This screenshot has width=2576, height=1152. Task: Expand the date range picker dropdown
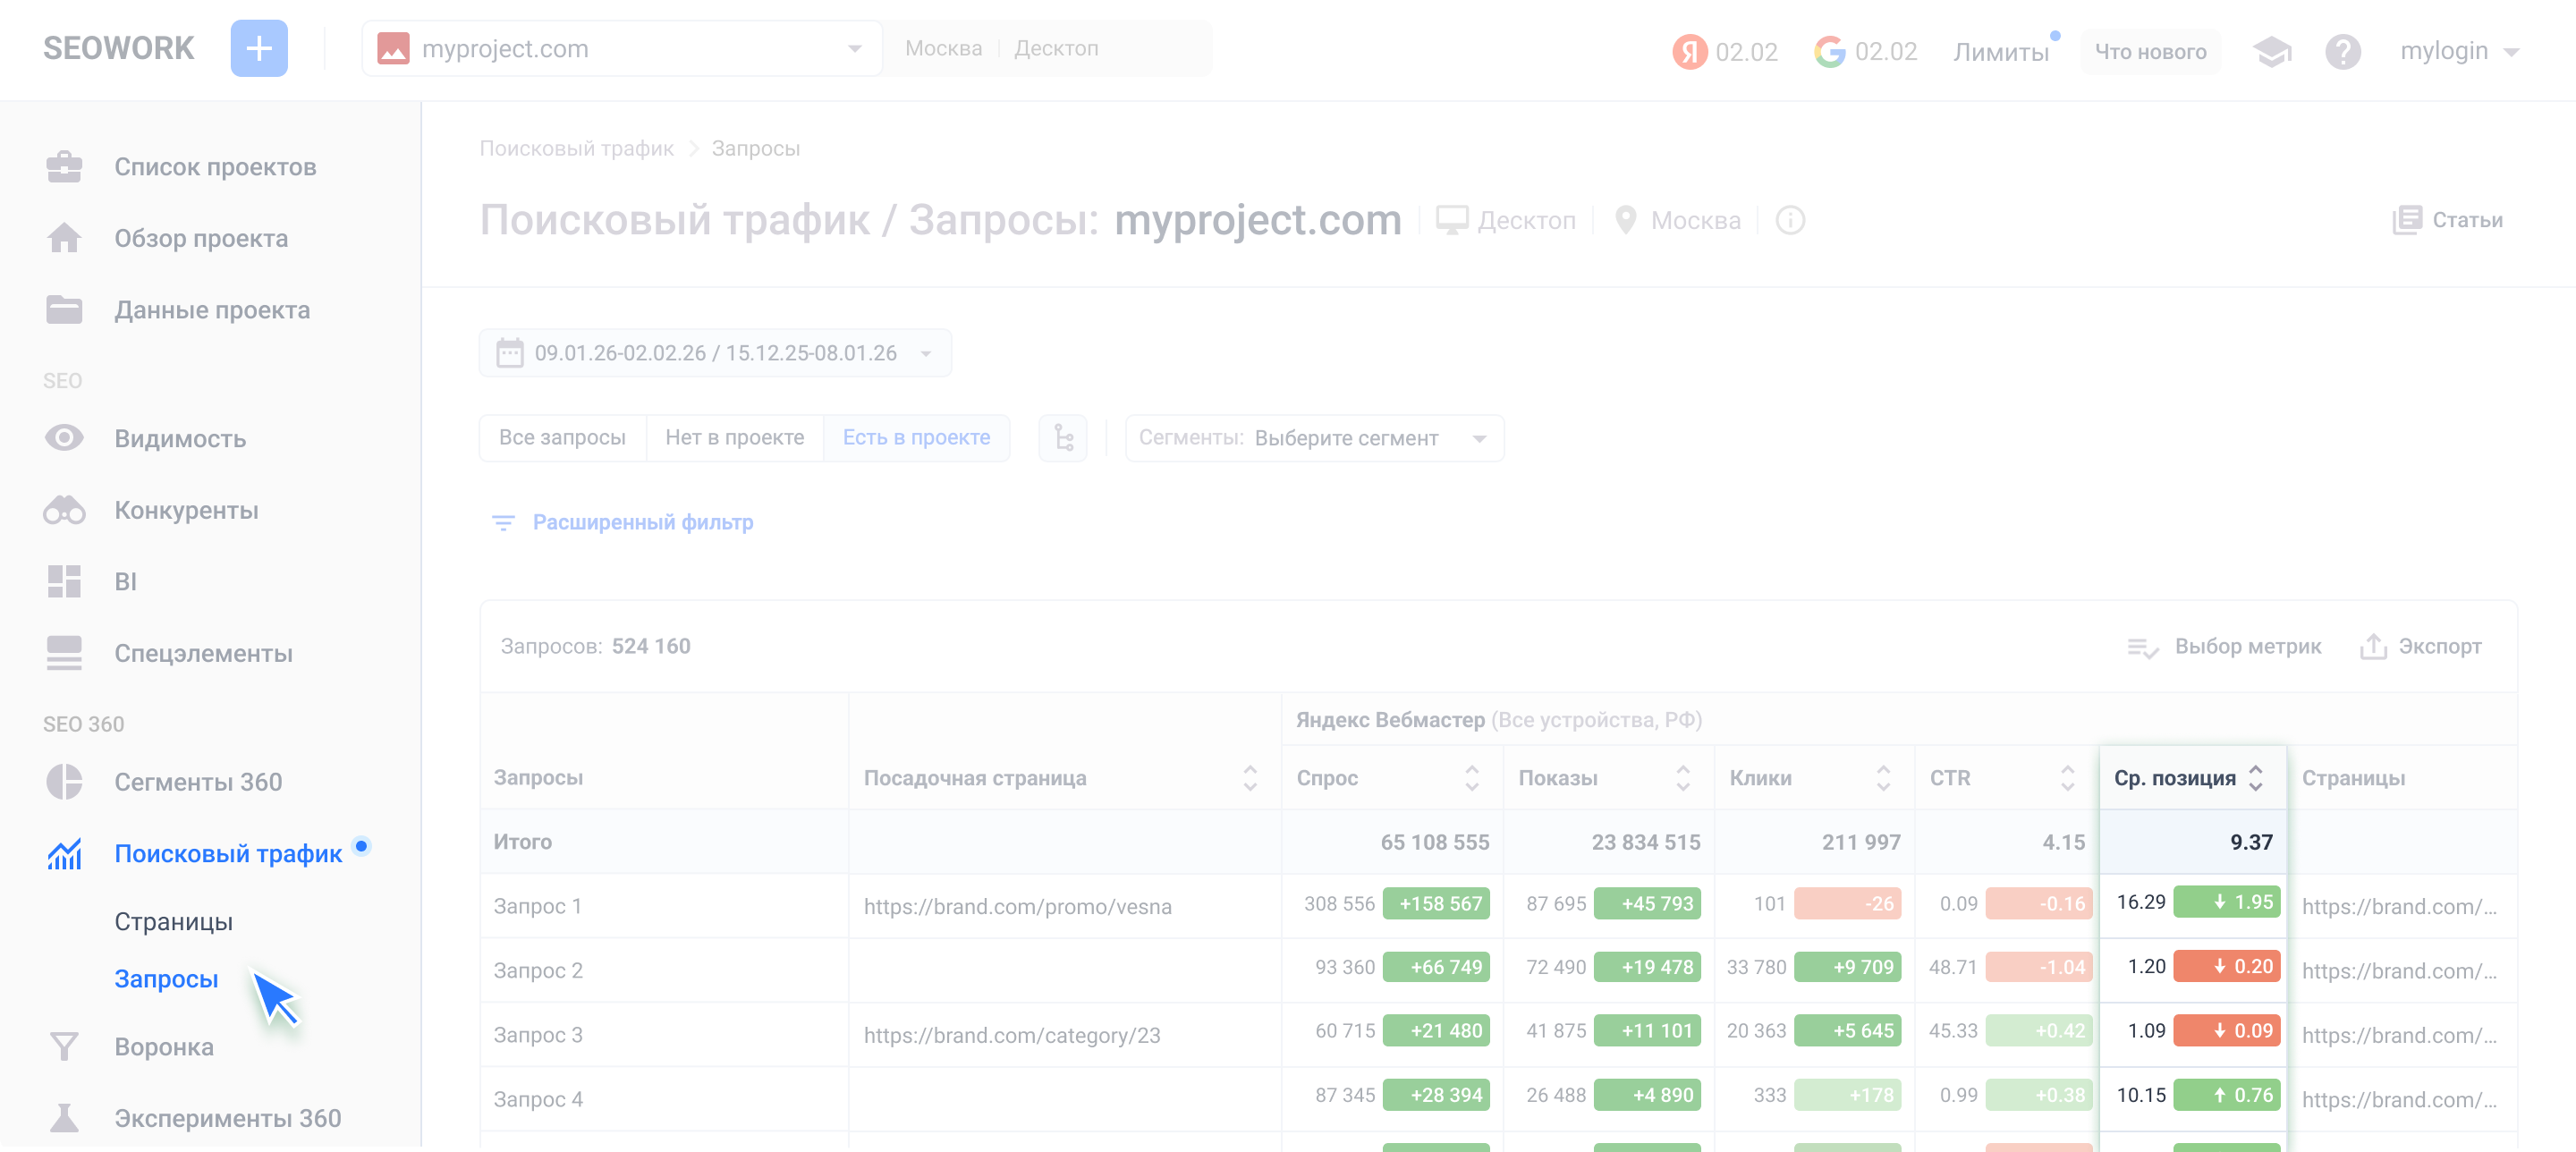pyautogui.click(x=714, y=353)
